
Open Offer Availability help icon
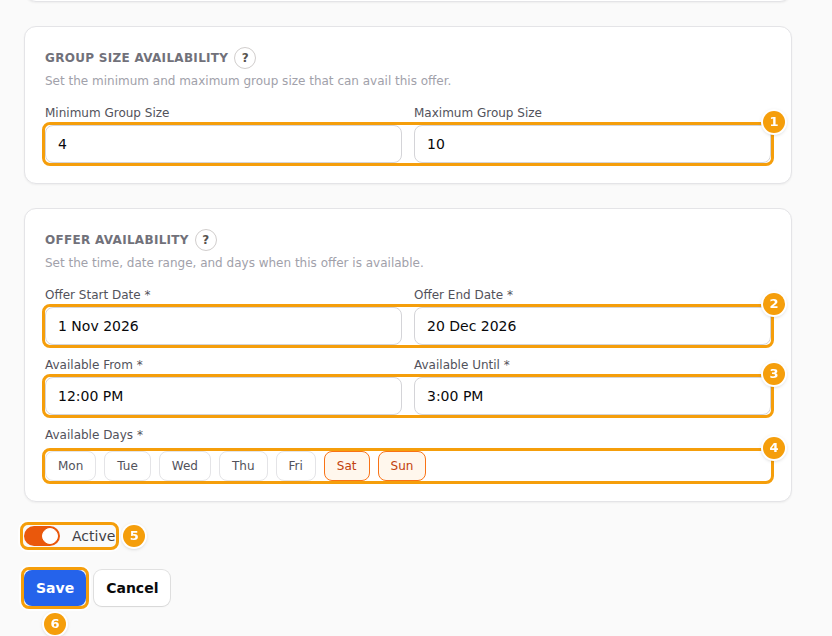point(205,240)
